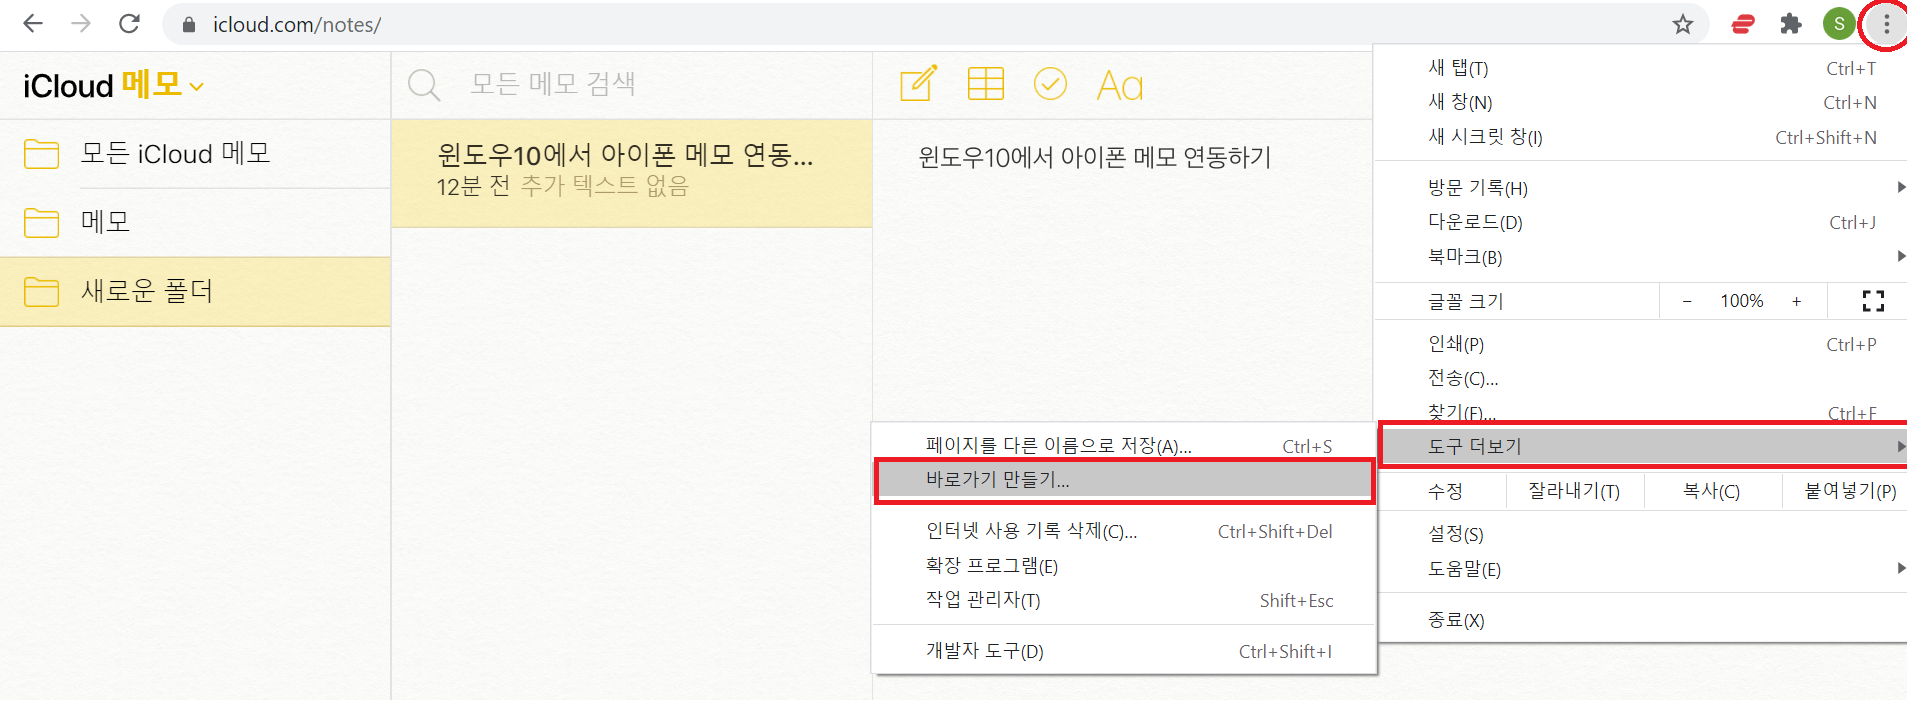Click the lock icon in address bar
The image size is (1907, 712).
188,25
